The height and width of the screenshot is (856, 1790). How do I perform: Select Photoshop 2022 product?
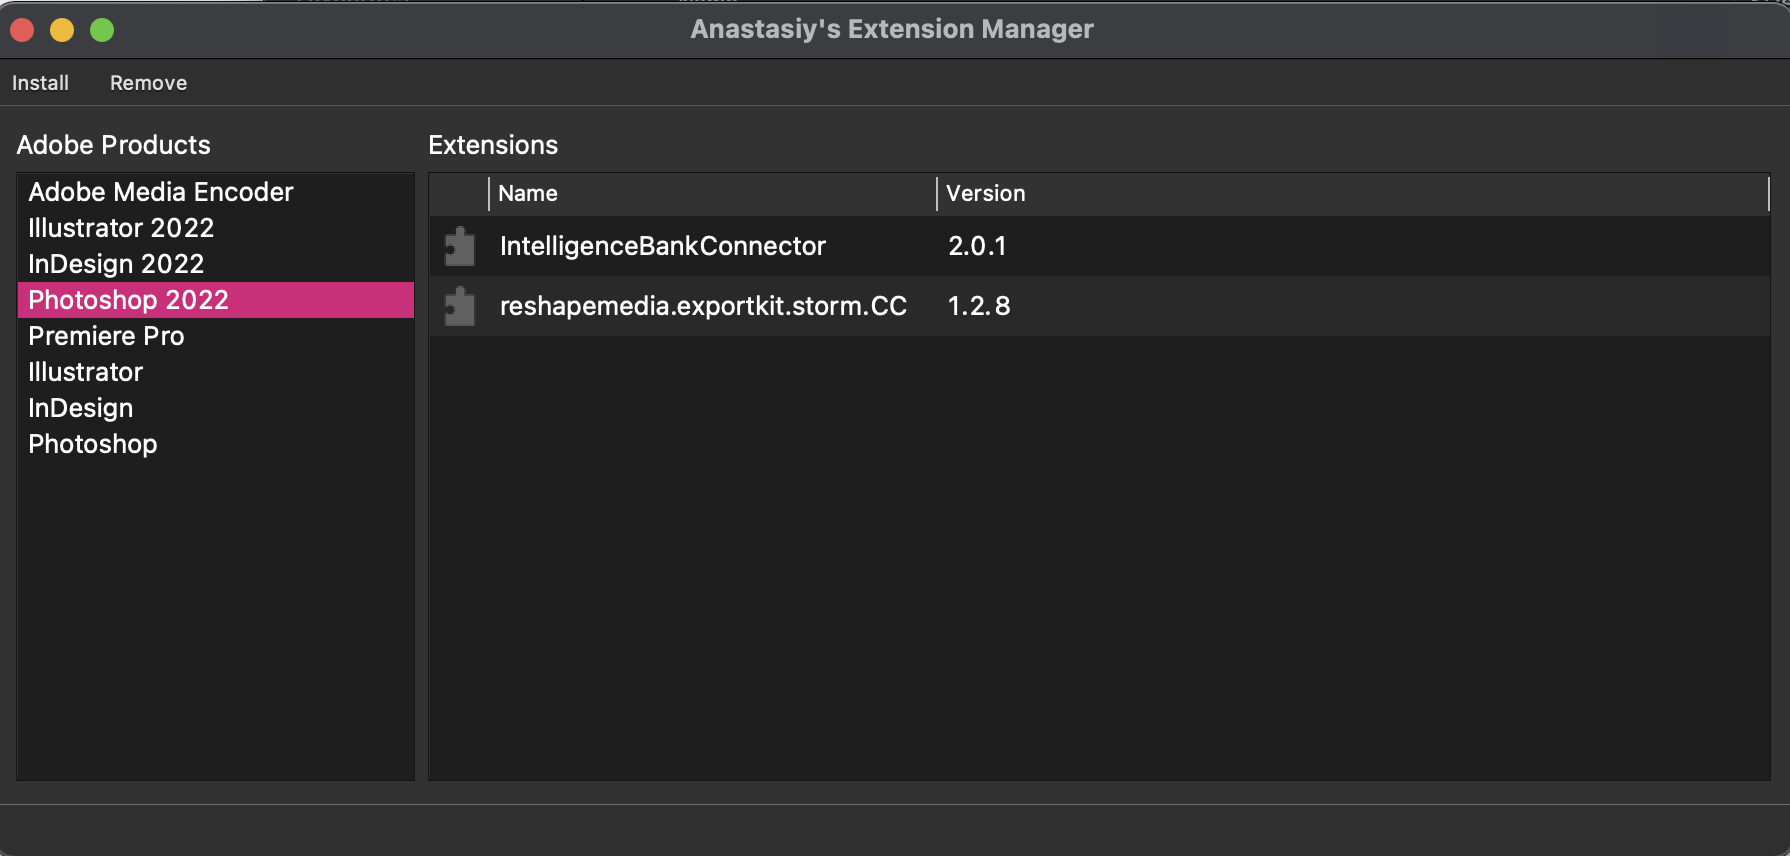pos(215,300)
